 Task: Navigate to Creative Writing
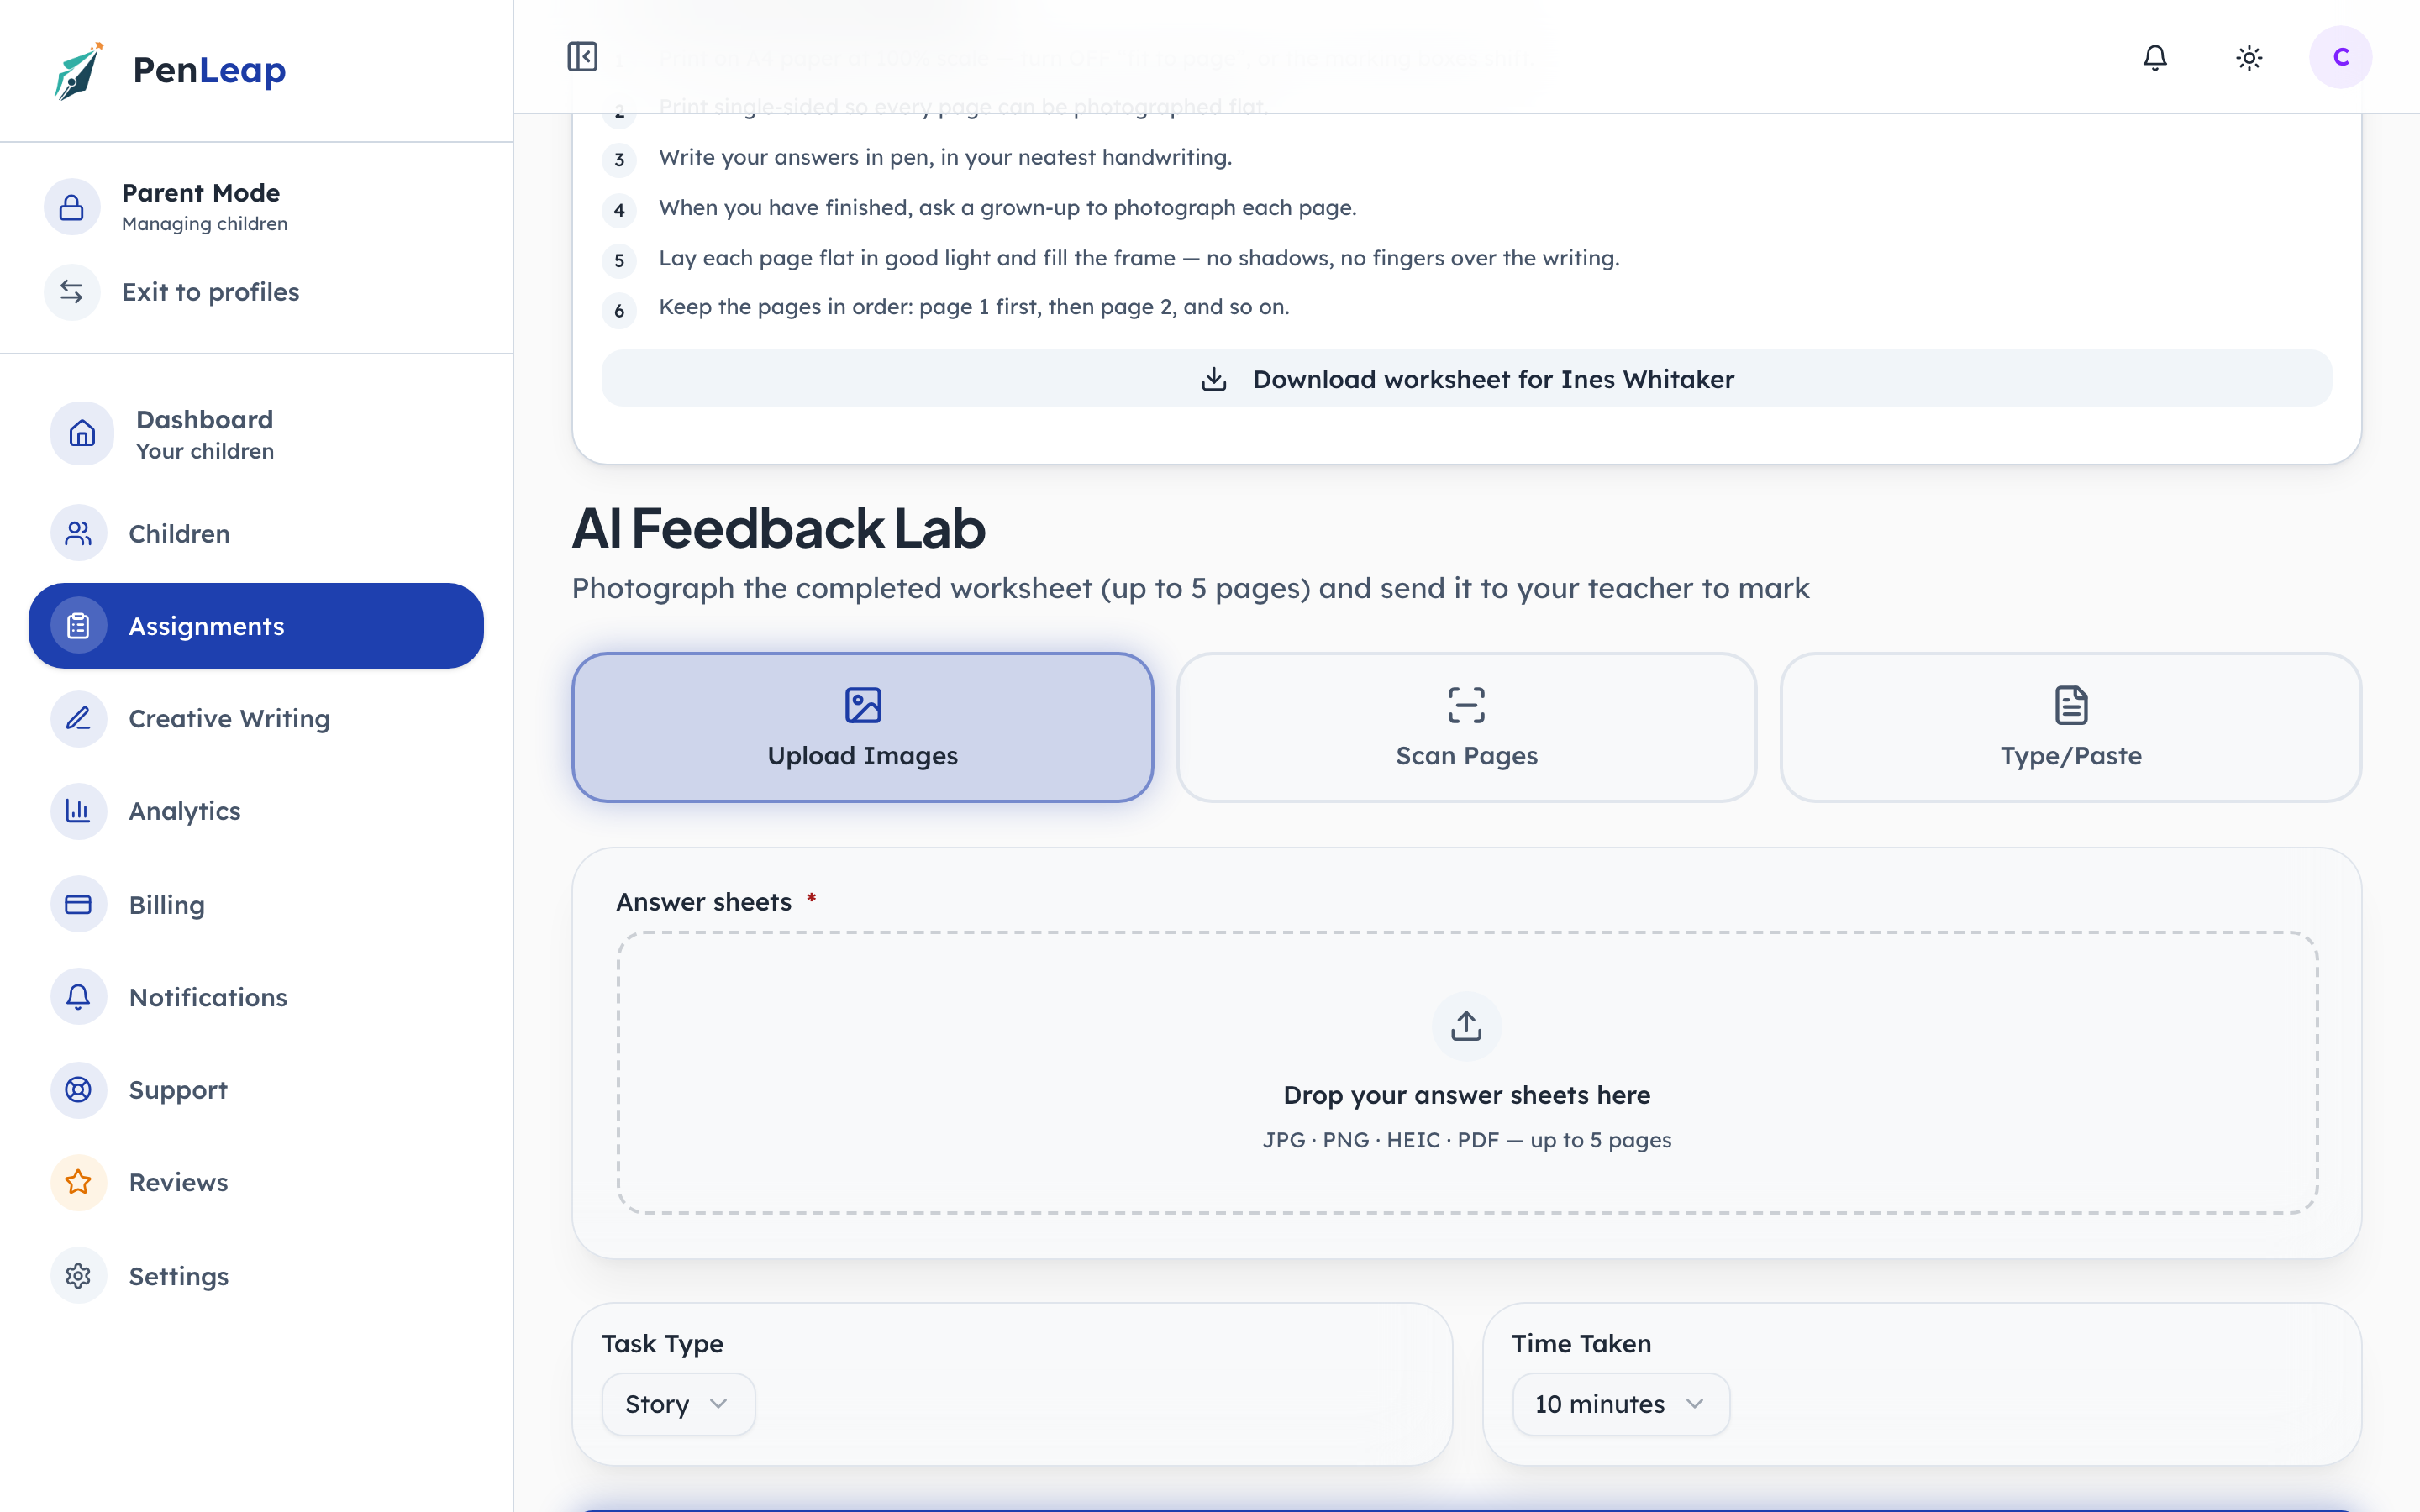pos(256,718)
